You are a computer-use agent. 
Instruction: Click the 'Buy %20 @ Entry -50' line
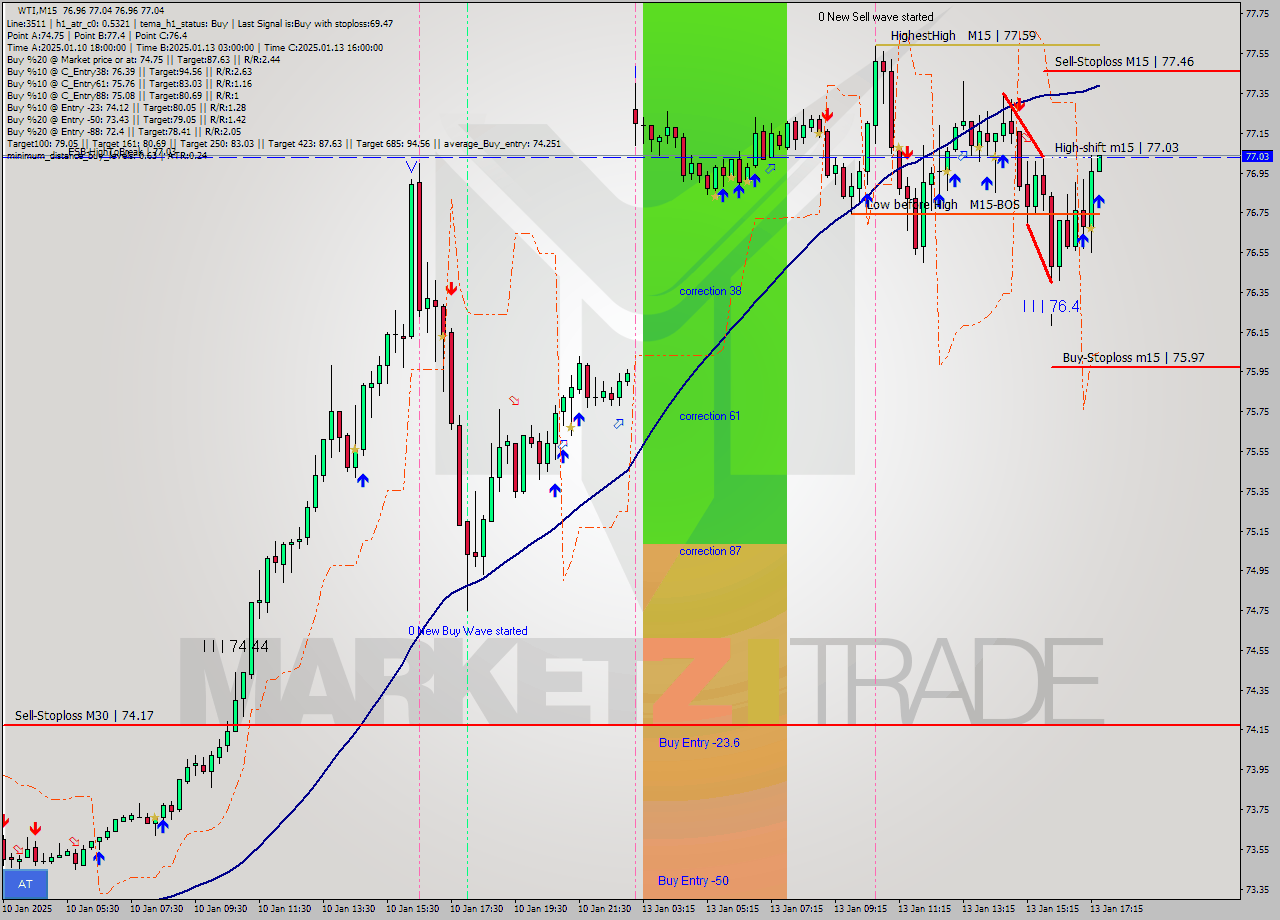coord(126,119)
